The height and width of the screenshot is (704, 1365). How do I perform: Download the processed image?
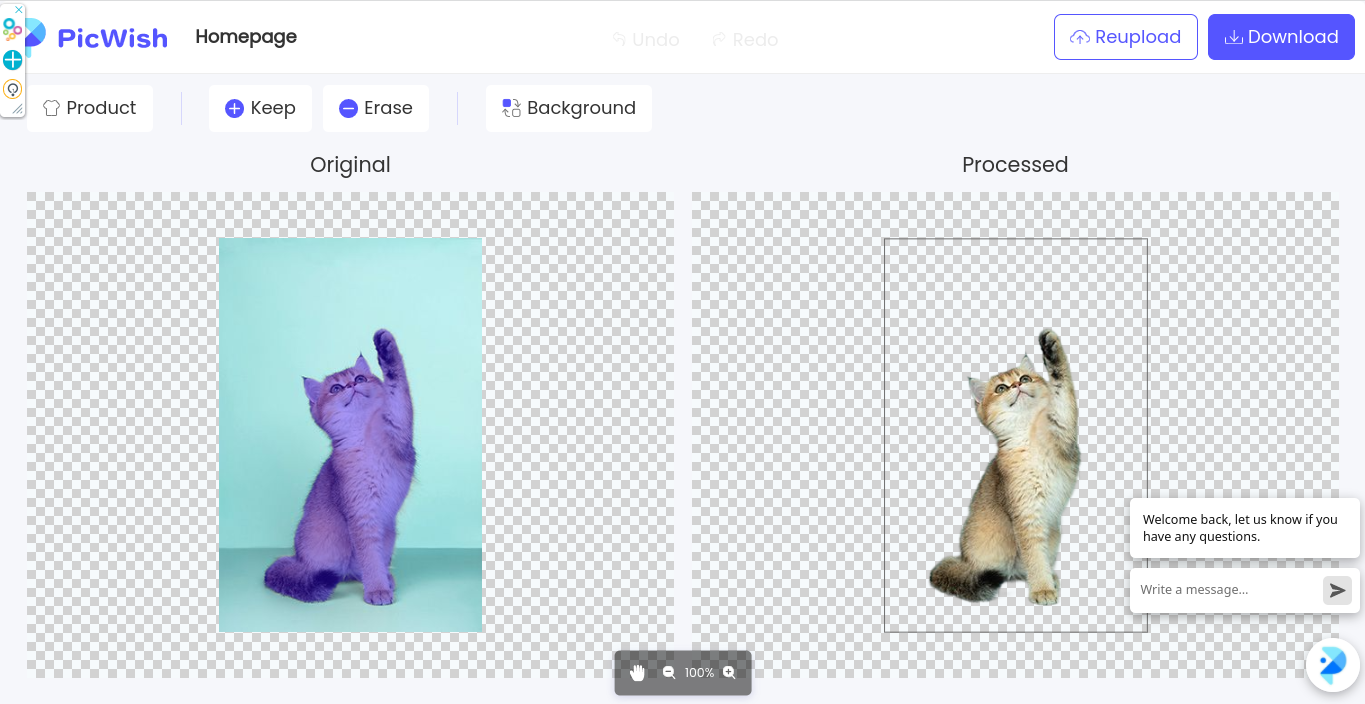1281,37
